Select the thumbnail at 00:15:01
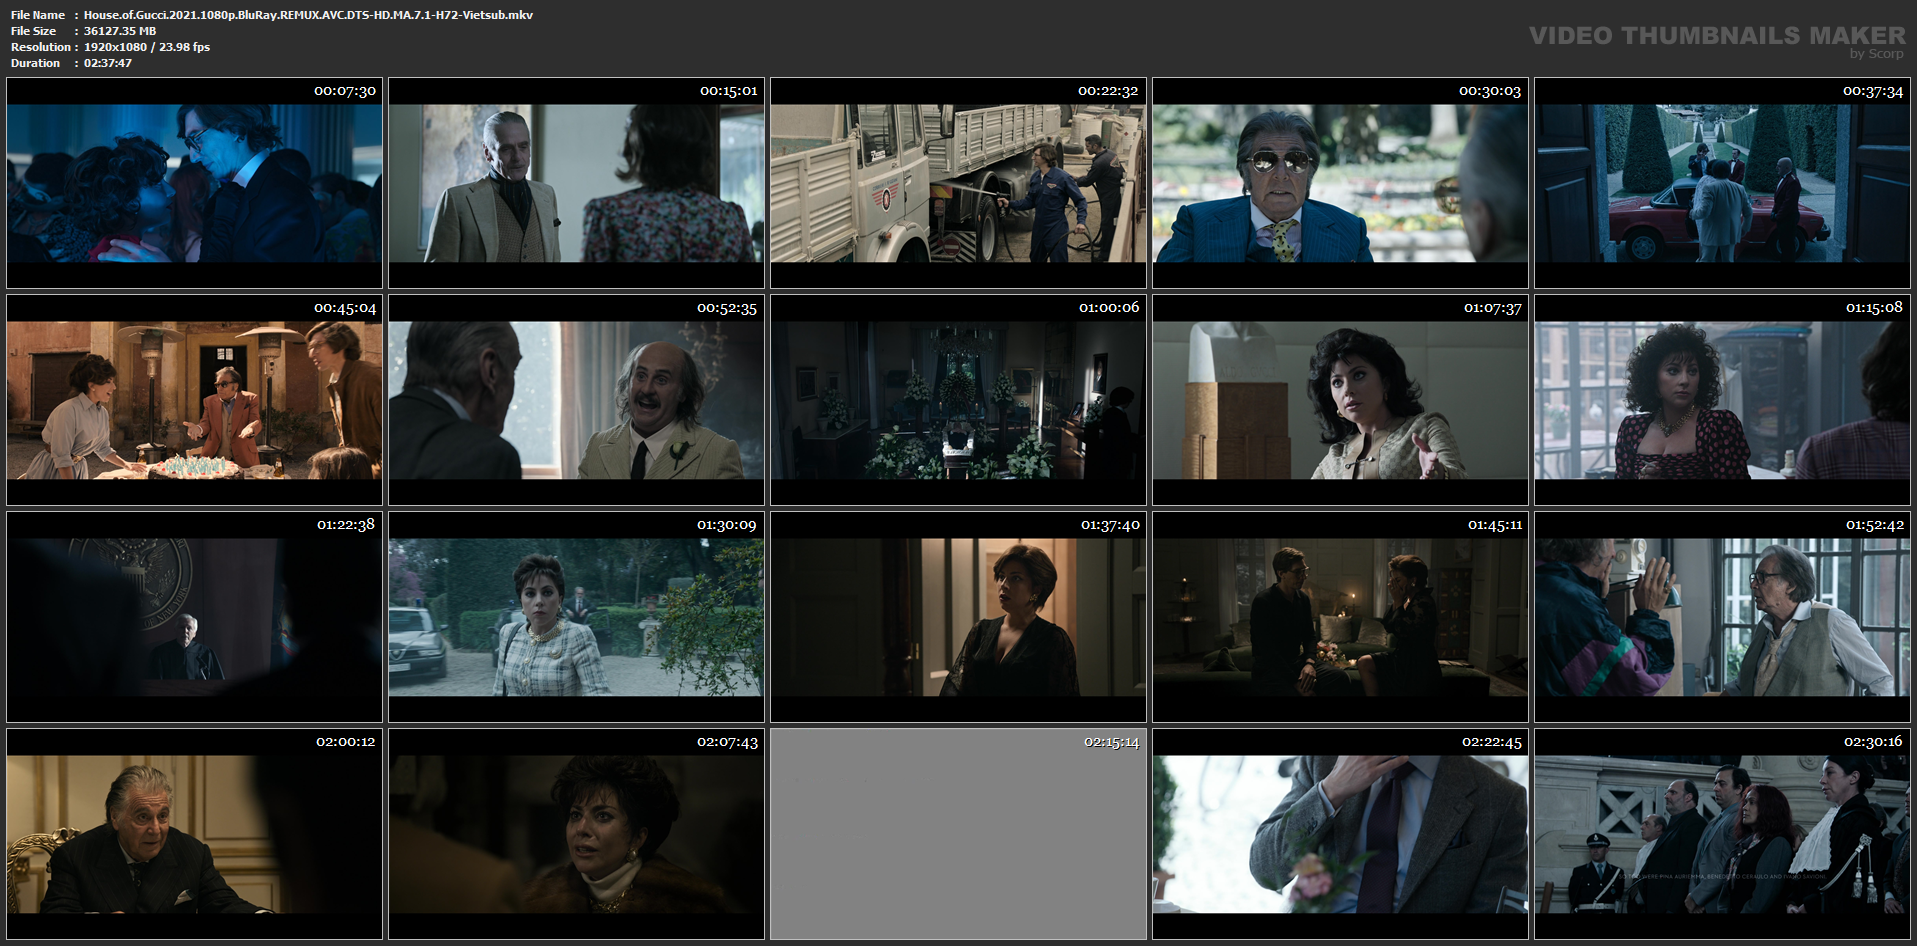 pyautogui.click(x=576, y=183)
